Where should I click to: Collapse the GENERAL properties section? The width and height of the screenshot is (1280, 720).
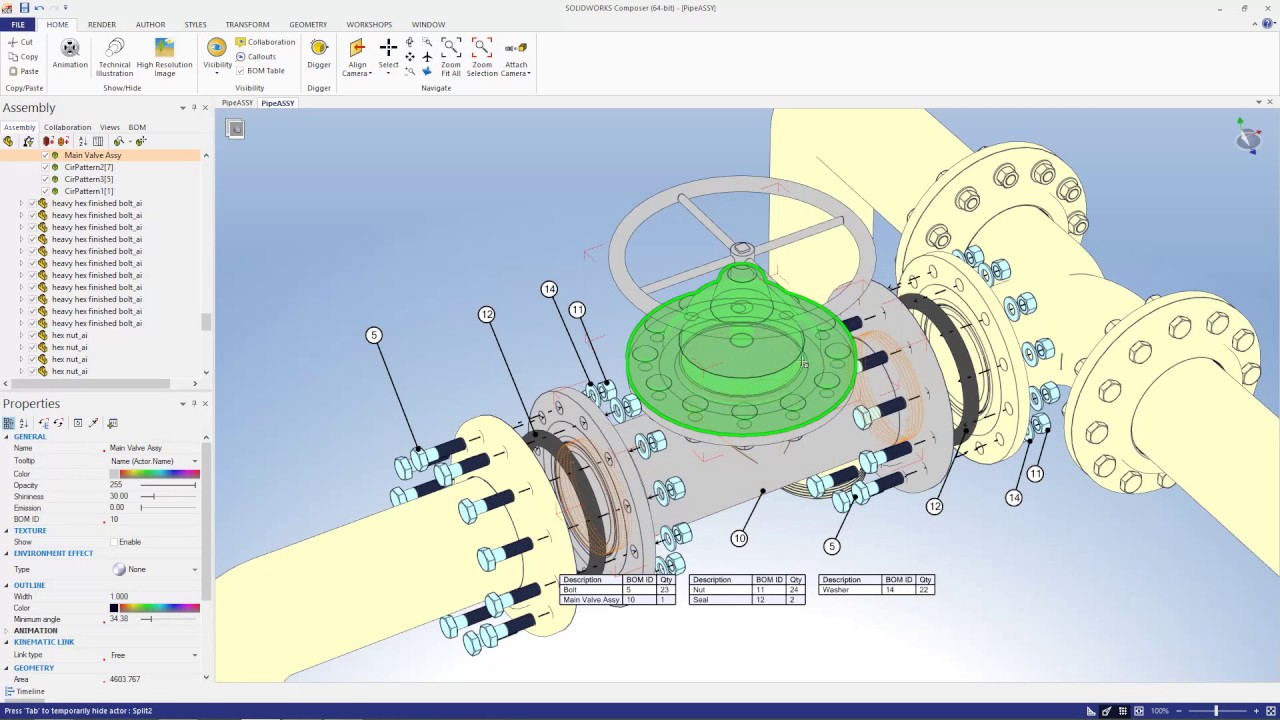click(7, 437)
